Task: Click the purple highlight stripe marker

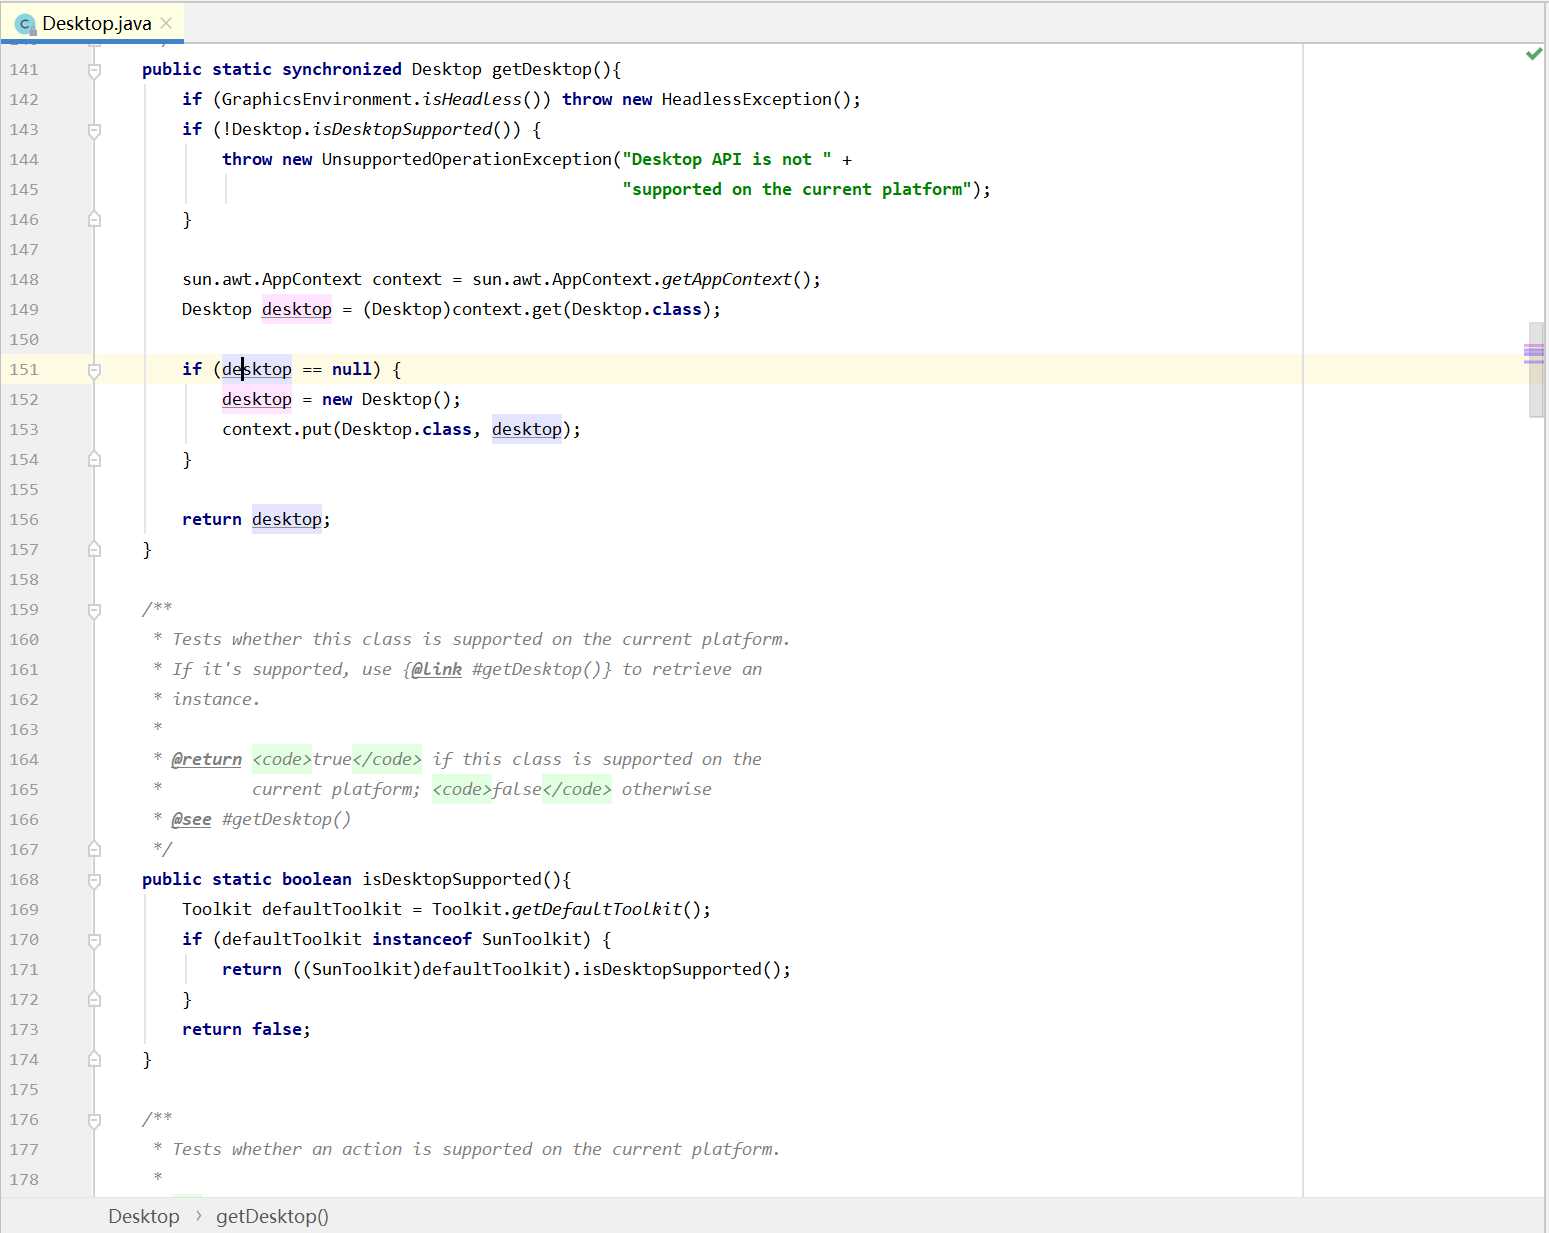Action: tap(1533, 352)
